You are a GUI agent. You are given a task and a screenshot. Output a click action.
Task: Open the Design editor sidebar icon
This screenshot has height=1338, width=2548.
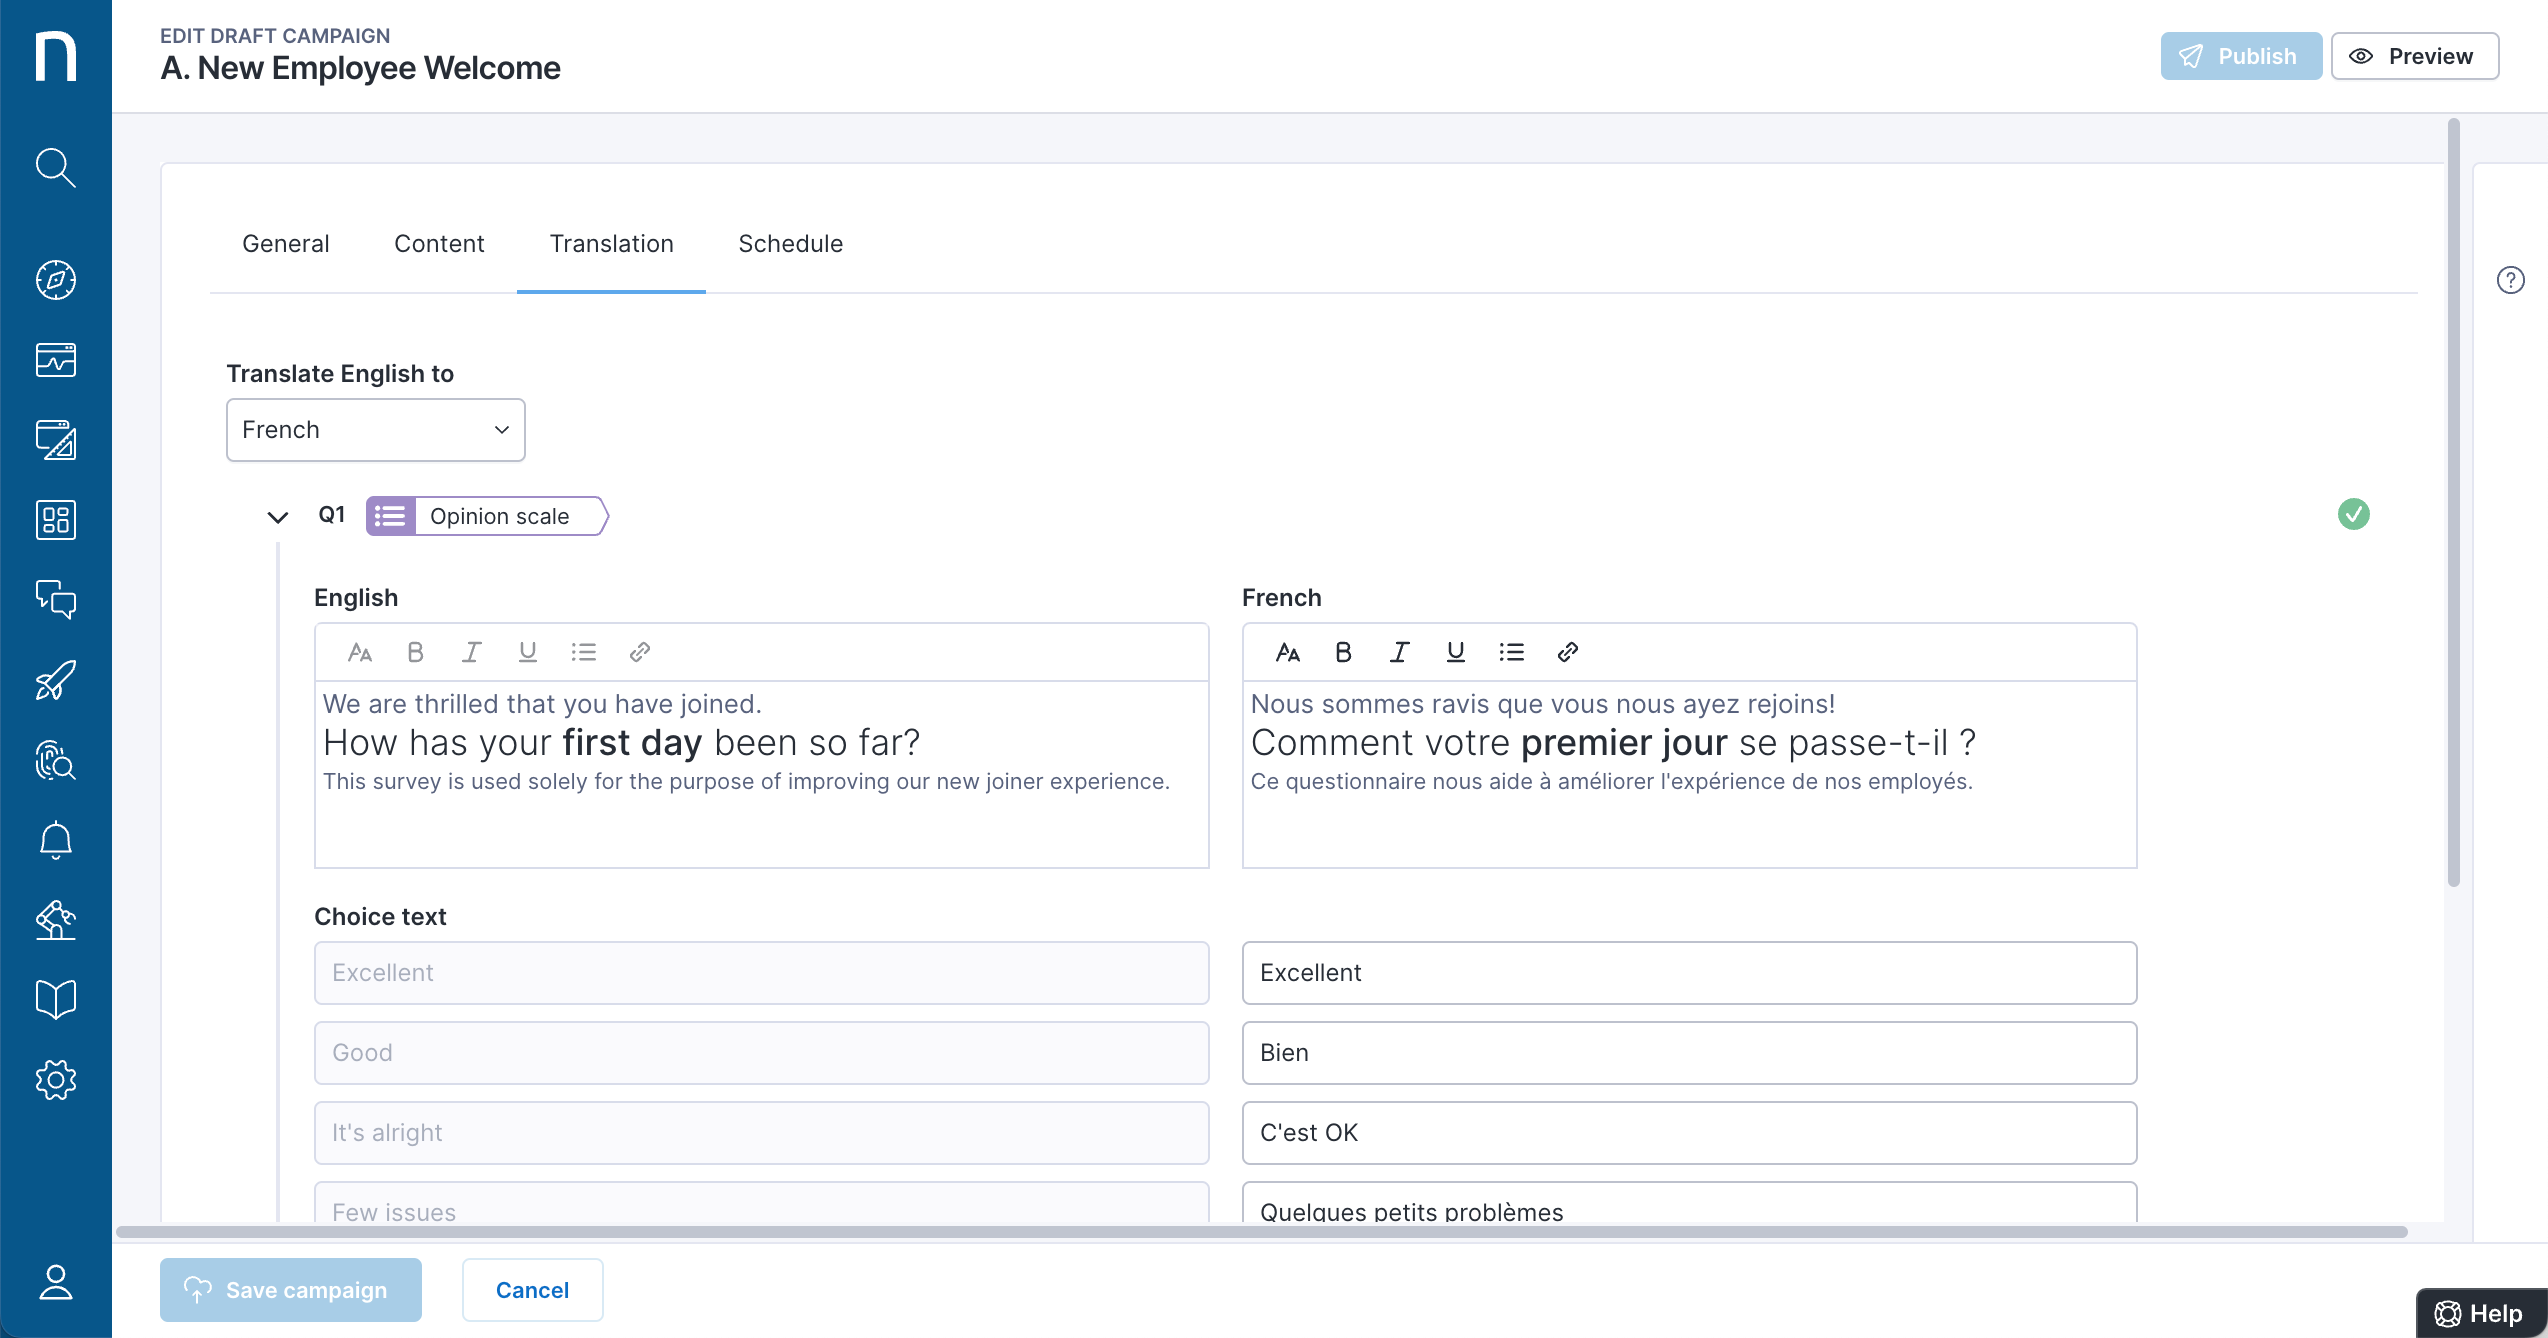click(56, 440)
